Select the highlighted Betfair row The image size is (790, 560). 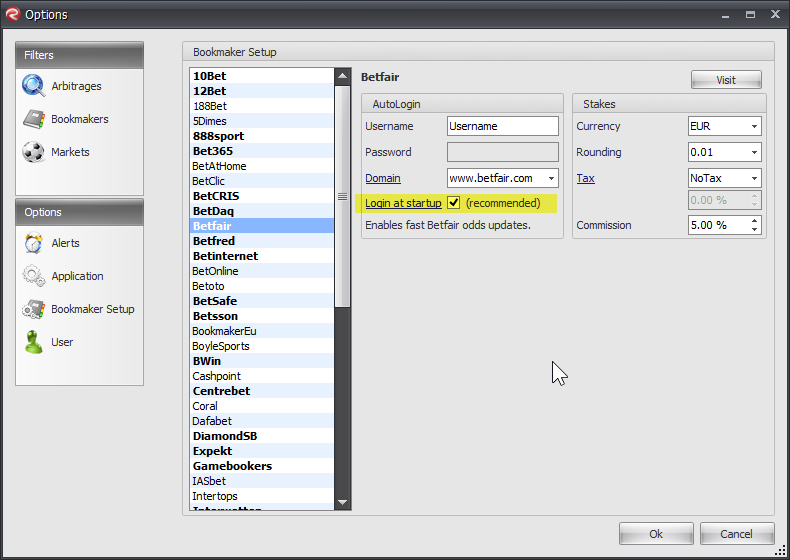(x=262, y=226)
